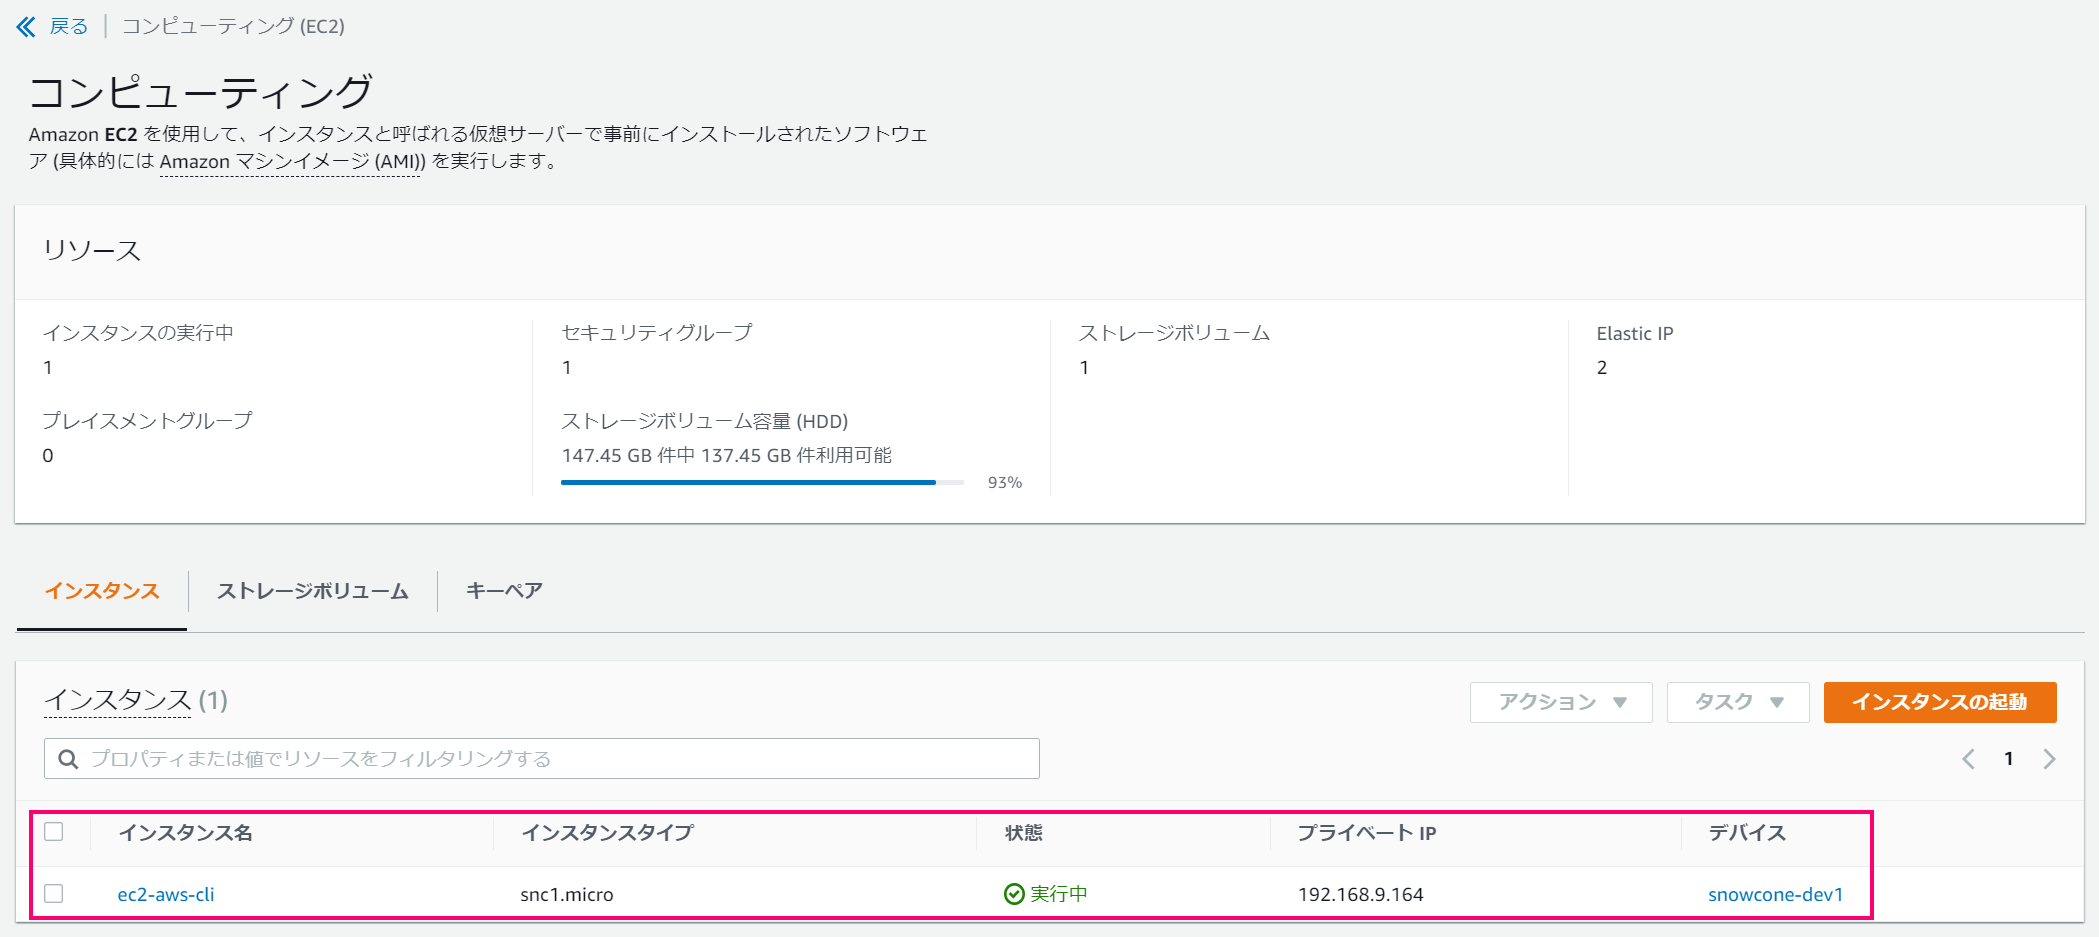Click the previous page arrow in pagination
Image resolution: width=2099 pixels, height=937 pixels.
(1968, 758)
